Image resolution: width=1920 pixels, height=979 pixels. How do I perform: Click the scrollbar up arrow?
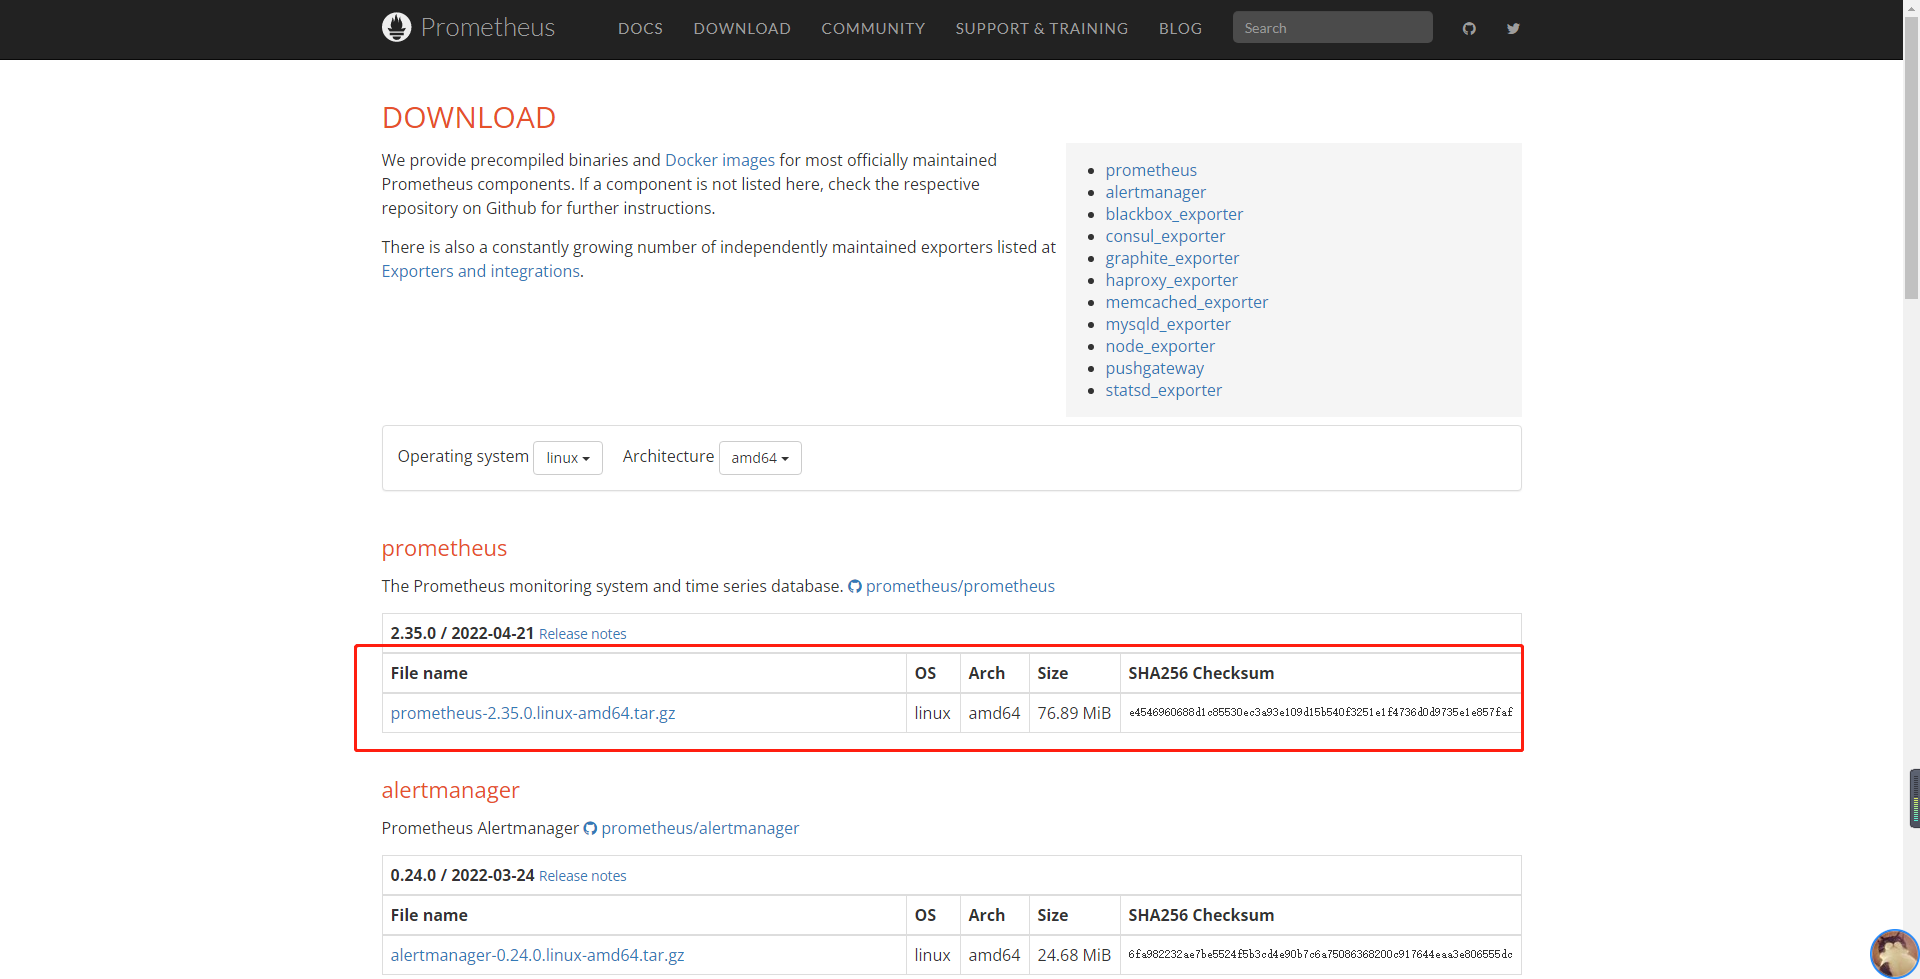coord(1911,8)
